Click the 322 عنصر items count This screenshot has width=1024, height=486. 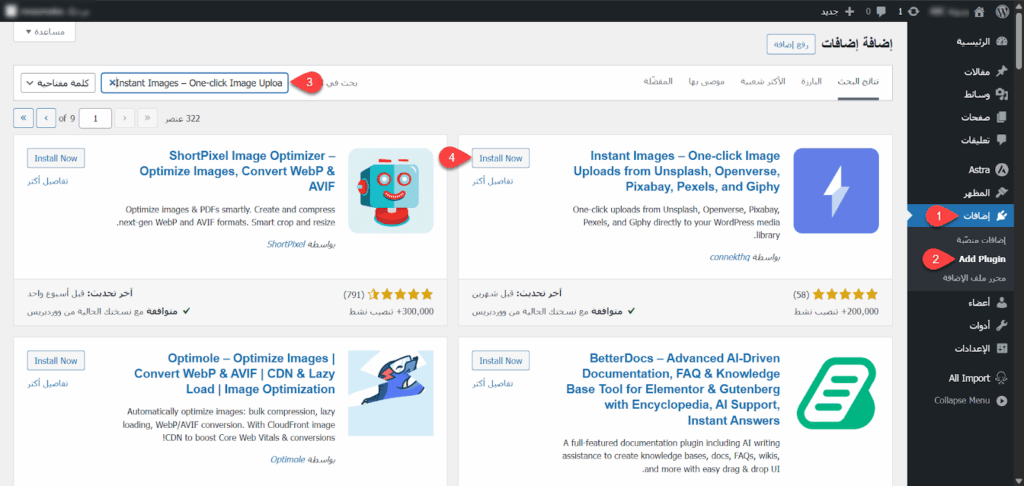coord(182,118)
